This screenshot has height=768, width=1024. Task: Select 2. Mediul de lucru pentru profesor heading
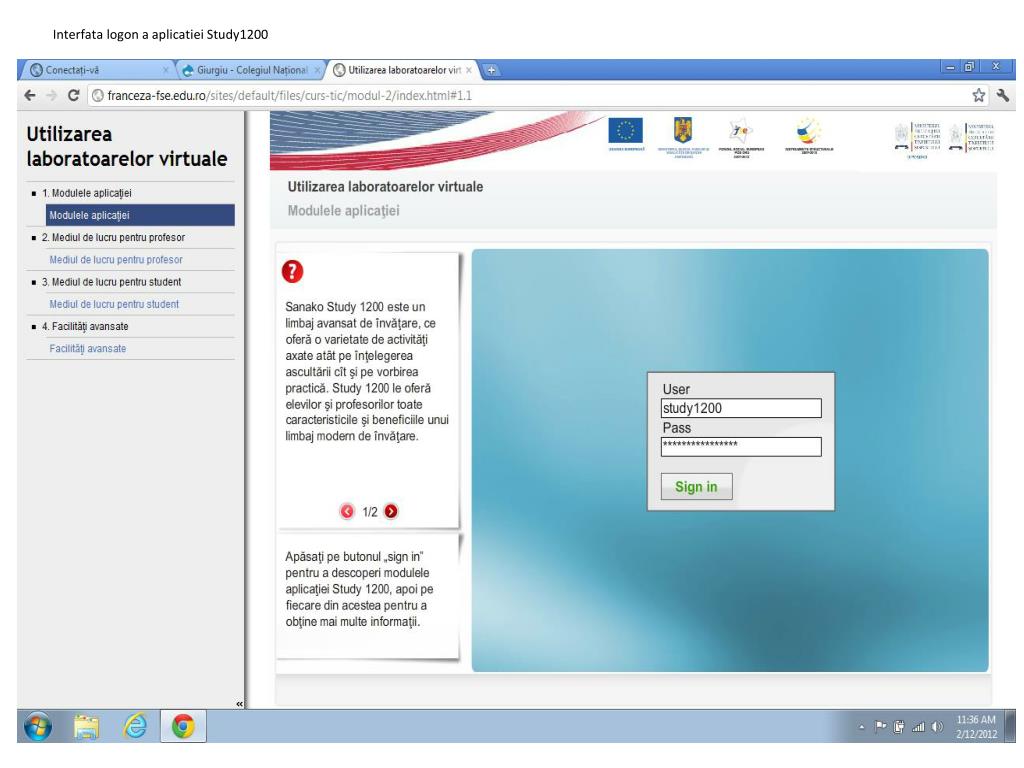(x=114, y=238)
